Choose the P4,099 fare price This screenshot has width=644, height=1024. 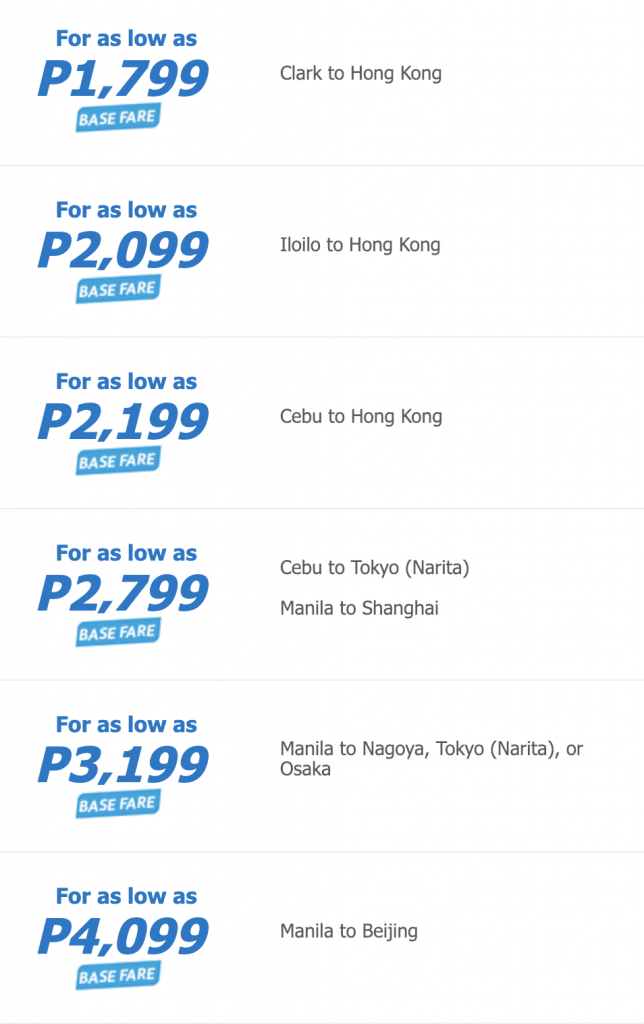(x=123, y=937)
